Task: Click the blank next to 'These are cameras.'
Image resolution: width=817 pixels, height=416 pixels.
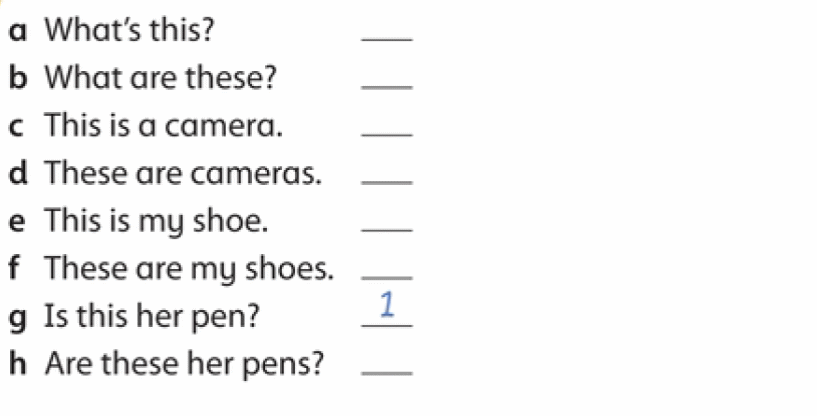Action: (387, 180)
